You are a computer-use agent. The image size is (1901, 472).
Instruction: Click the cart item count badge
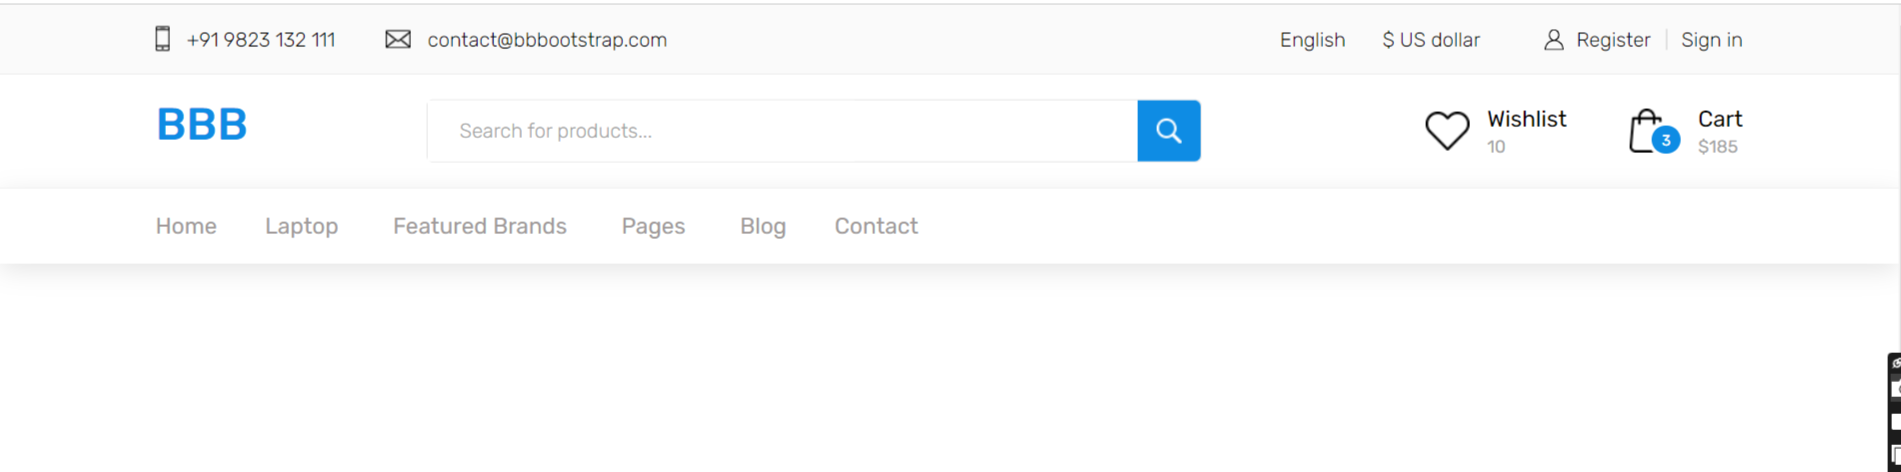(x=1665, y=140)
